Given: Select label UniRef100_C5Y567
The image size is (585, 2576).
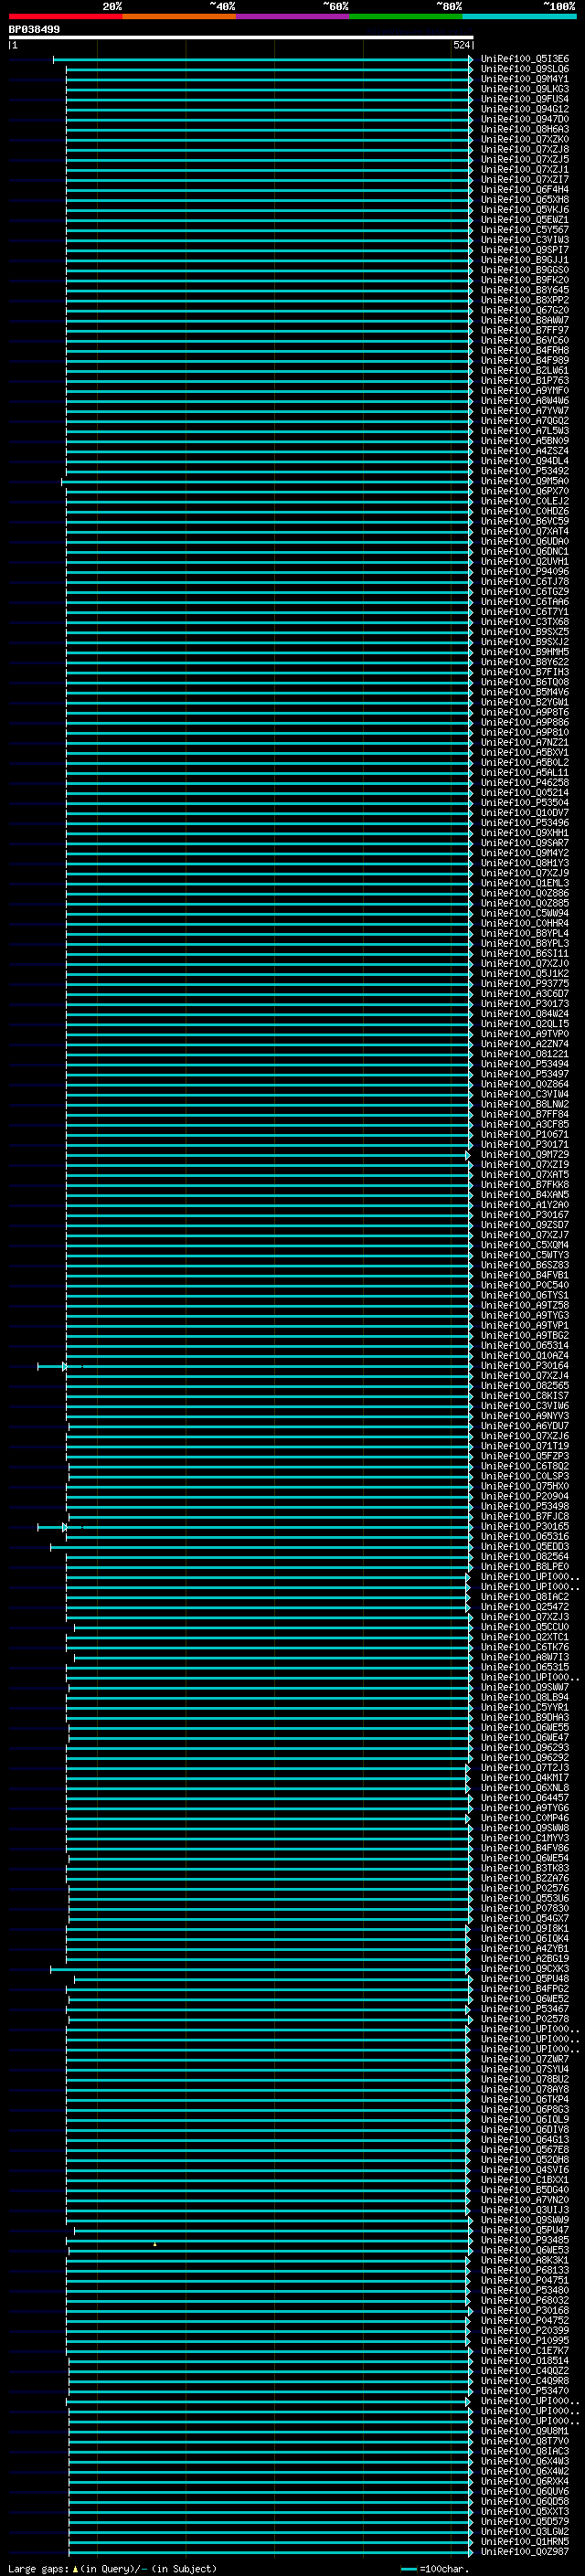Looking at the screenshot, I should tap(525, 230).
